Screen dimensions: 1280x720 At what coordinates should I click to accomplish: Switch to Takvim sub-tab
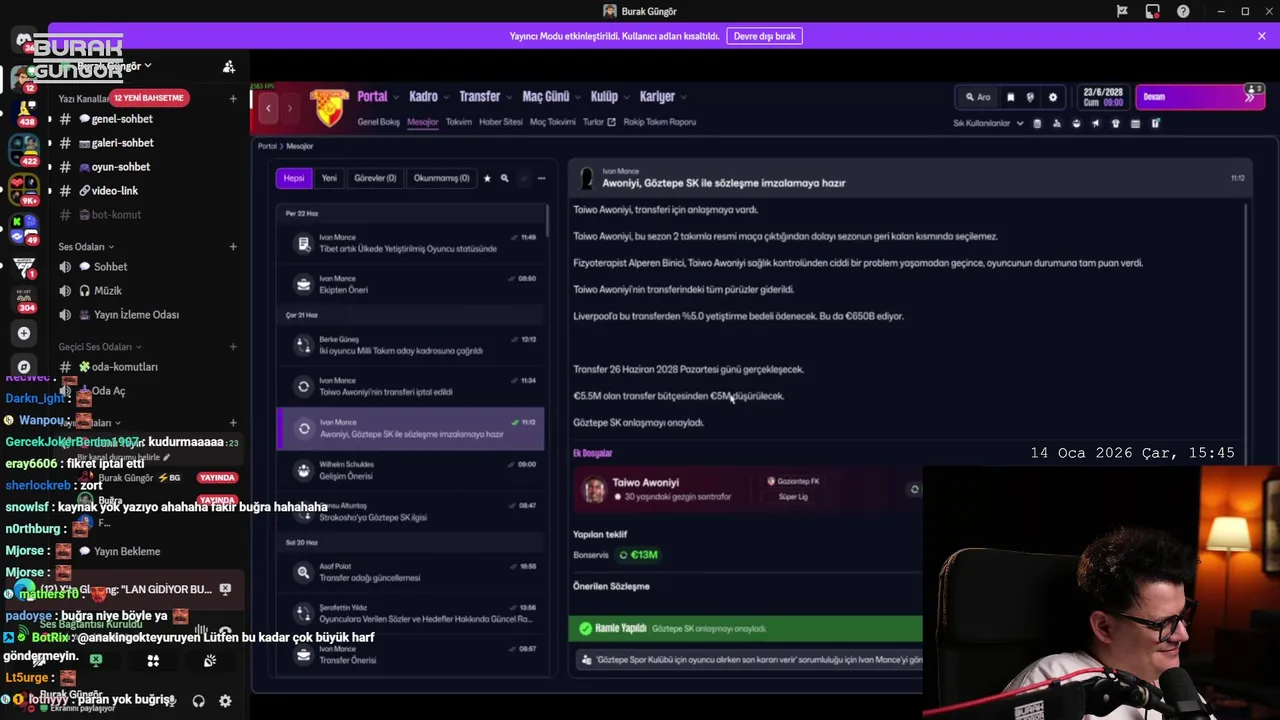pos(458,122)
